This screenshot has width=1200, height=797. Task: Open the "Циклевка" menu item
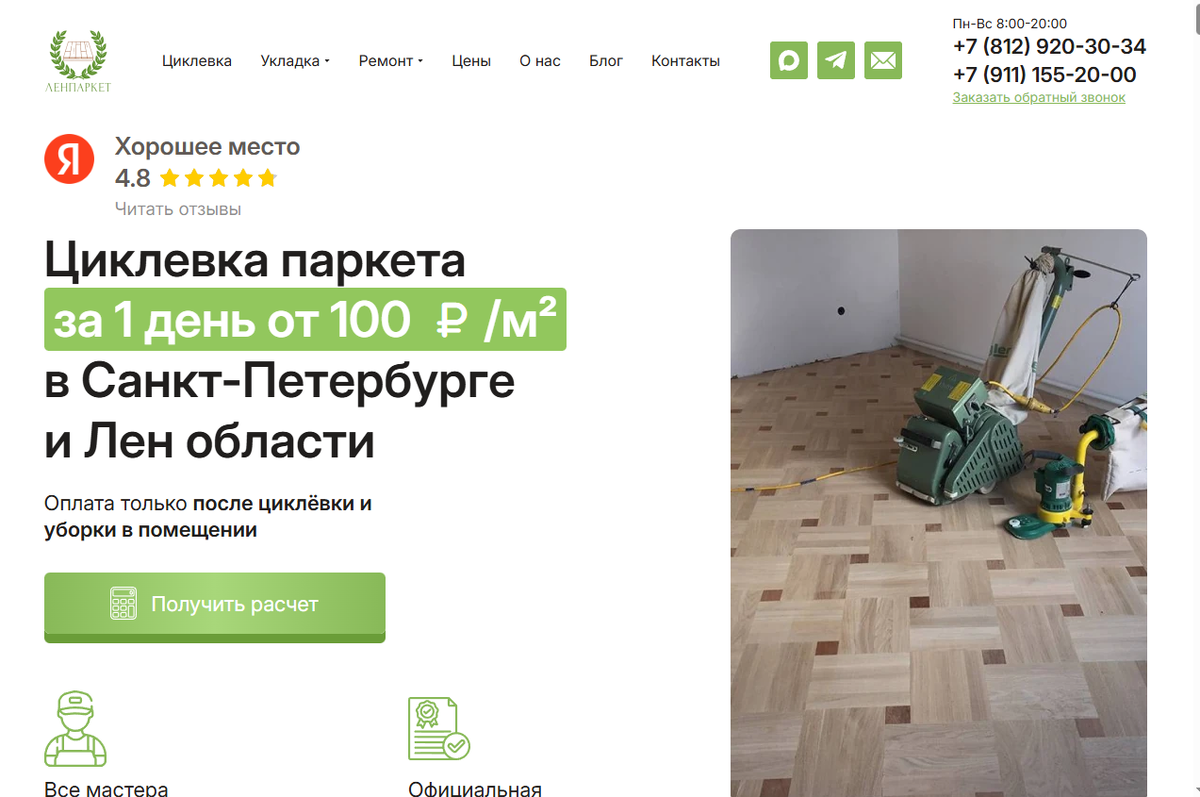click(197, 61)
